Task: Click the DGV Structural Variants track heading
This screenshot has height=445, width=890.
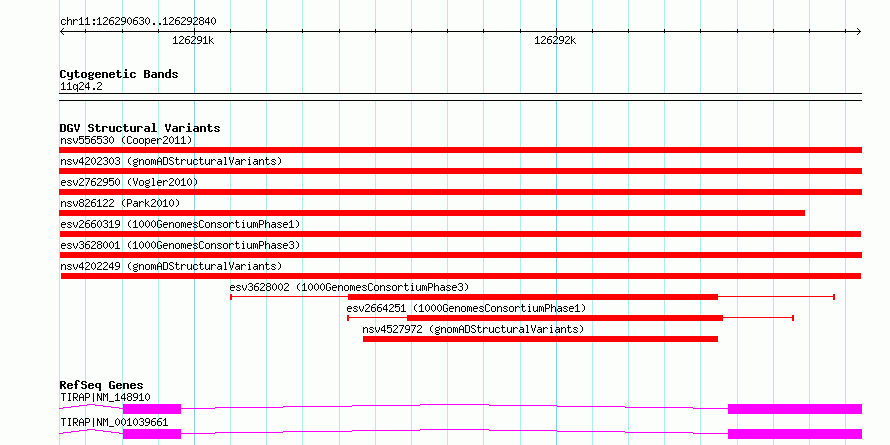Action: click(140, 128)
